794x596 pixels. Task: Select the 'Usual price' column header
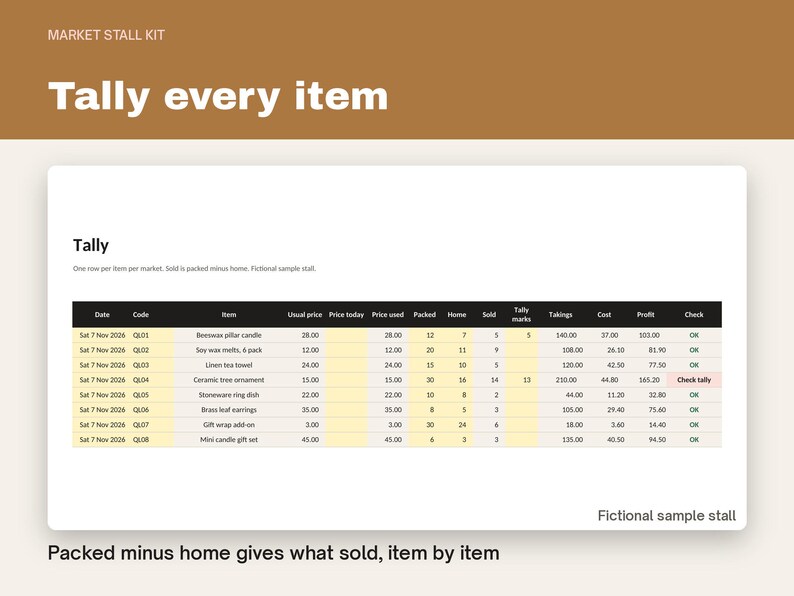(x=305, y=314)
